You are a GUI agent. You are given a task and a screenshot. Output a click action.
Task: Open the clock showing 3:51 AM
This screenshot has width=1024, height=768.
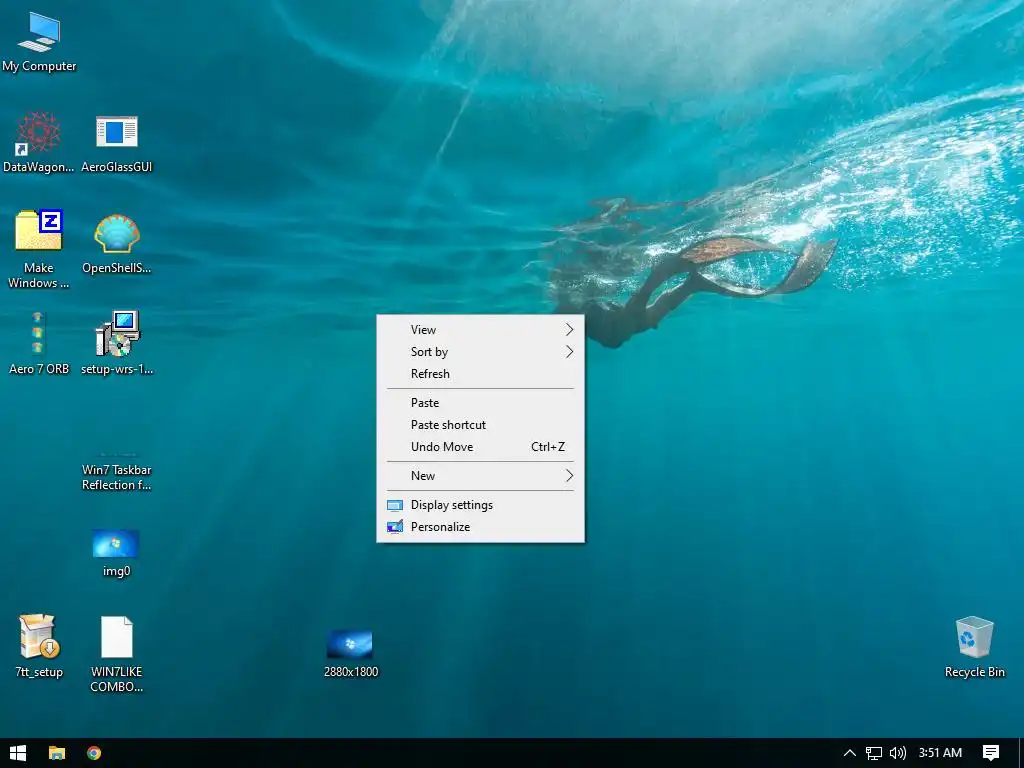pyautogui.click(x=940, y=753)
